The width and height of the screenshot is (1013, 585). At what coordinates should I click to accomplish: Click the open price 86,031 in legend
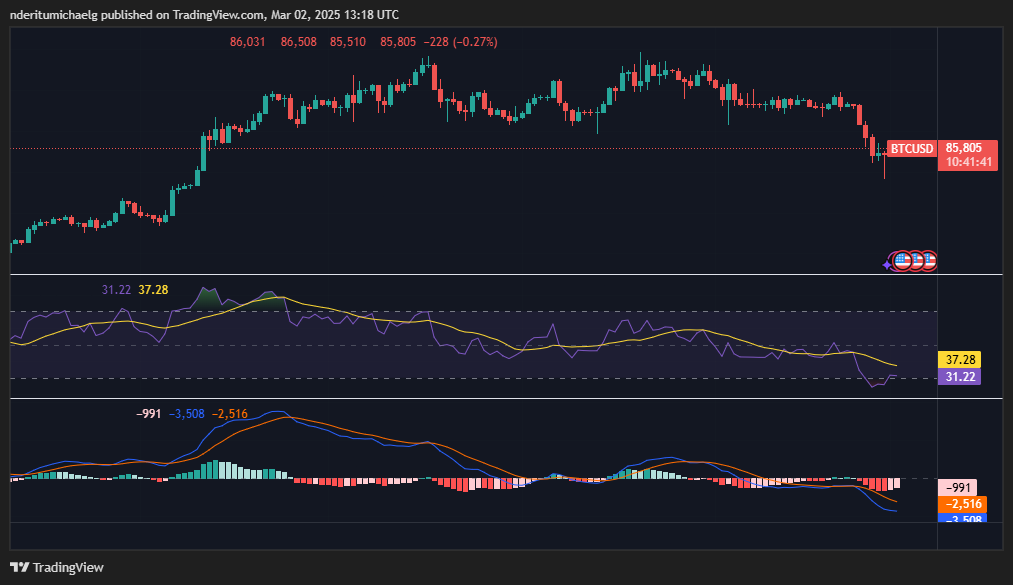[247, 42]
